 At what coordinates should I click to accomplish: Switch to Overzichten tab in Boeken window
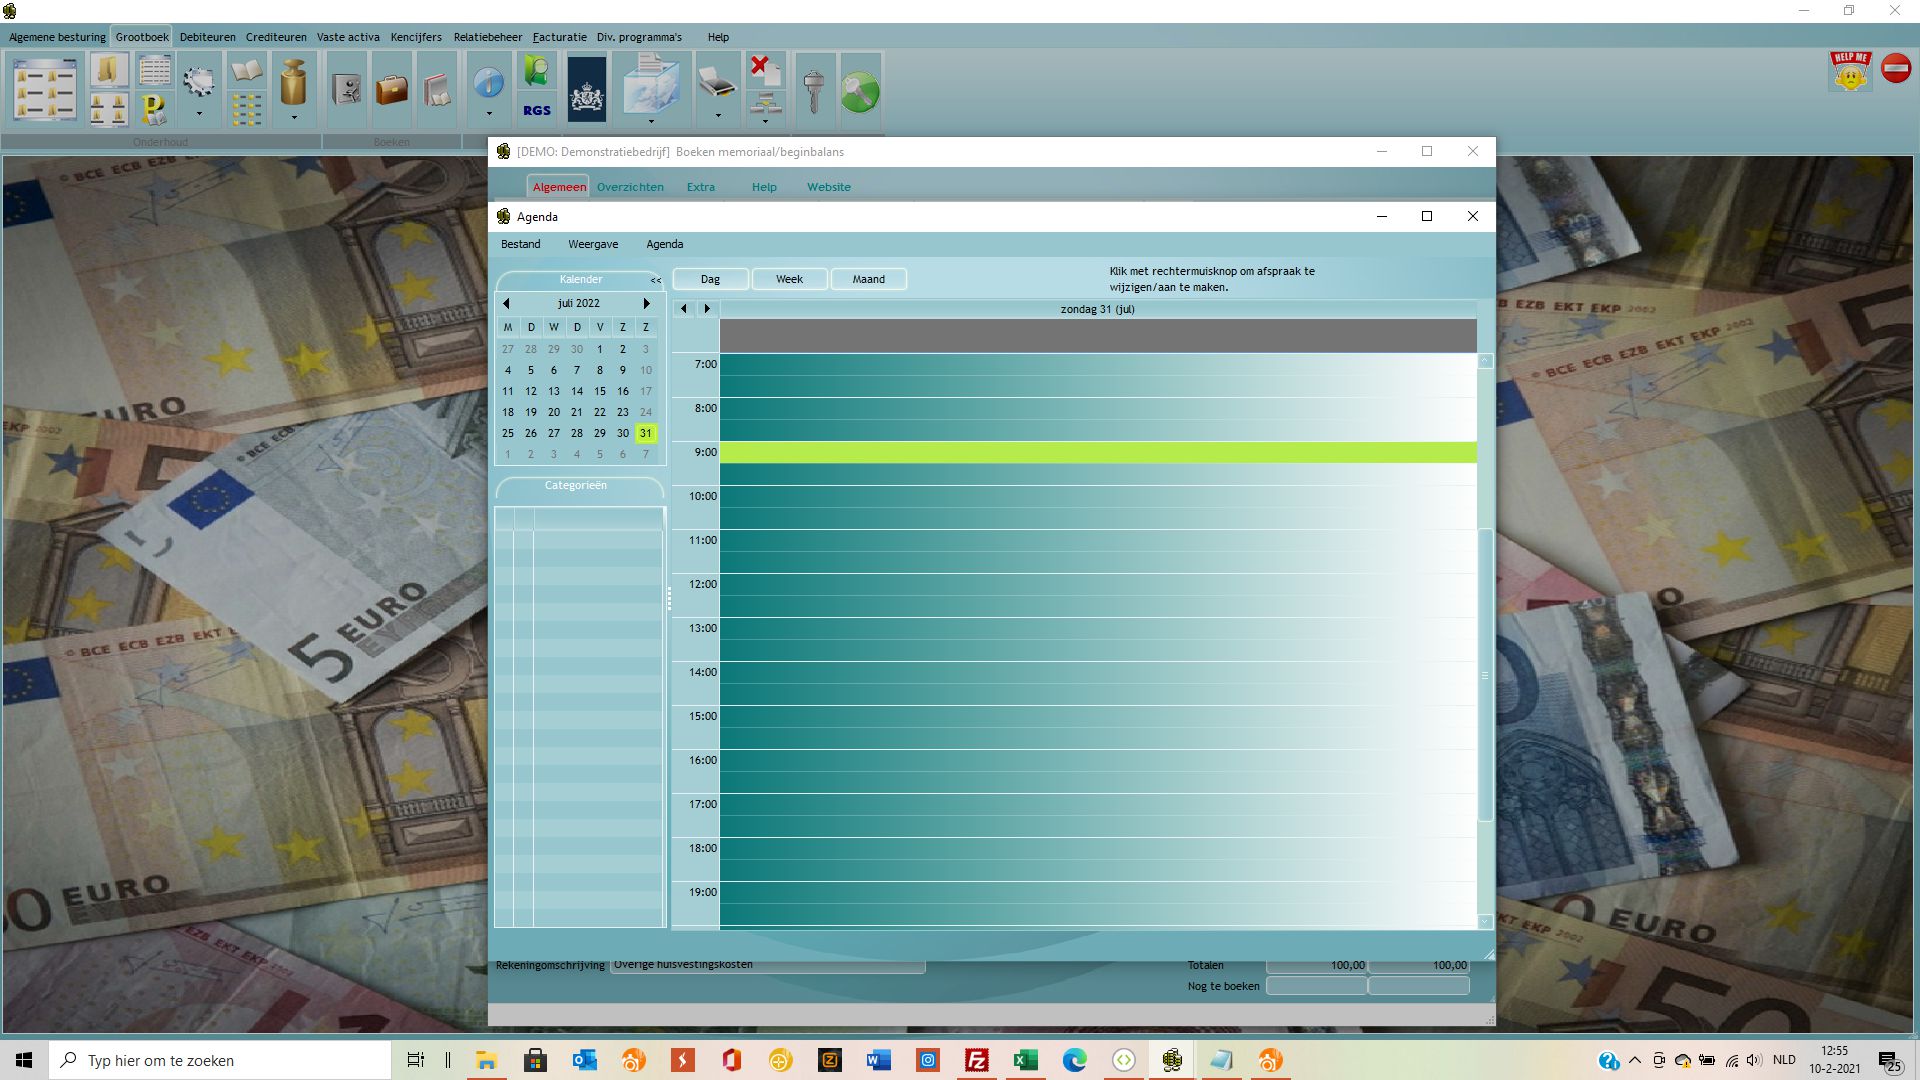(x=630, y=187)
